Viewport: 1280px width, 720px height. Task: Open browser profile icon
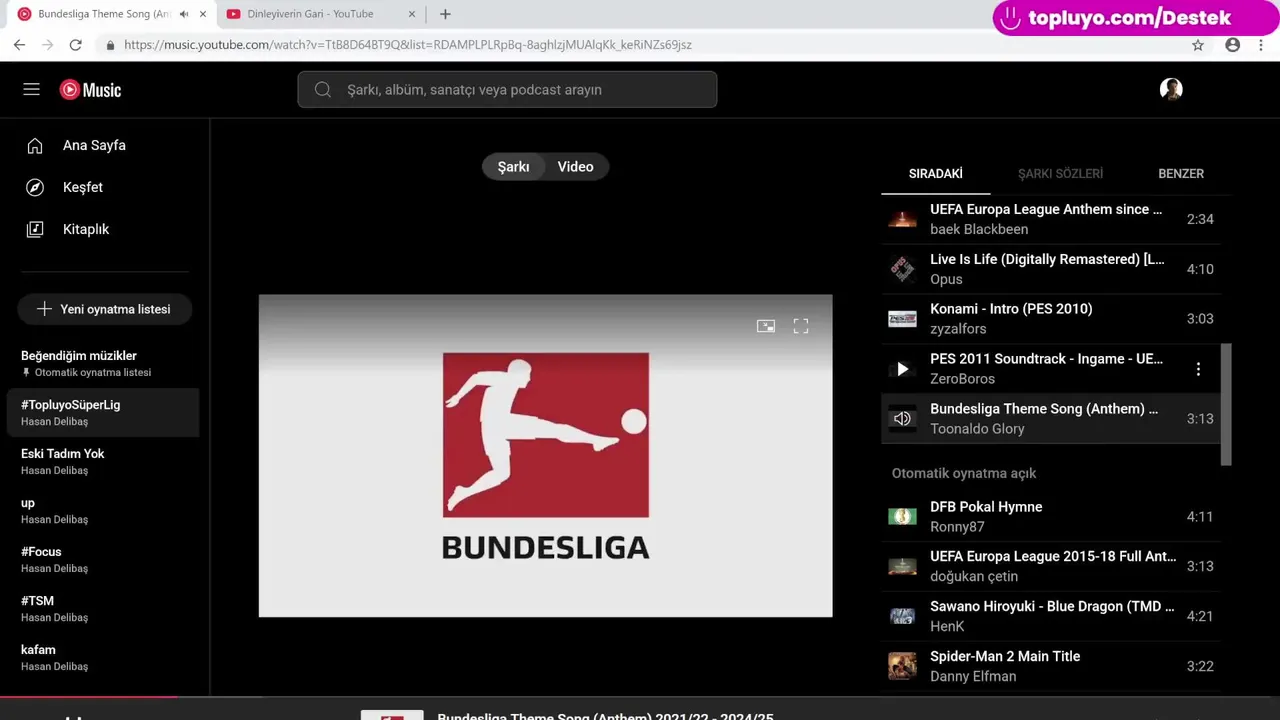tap(1233, 45)
